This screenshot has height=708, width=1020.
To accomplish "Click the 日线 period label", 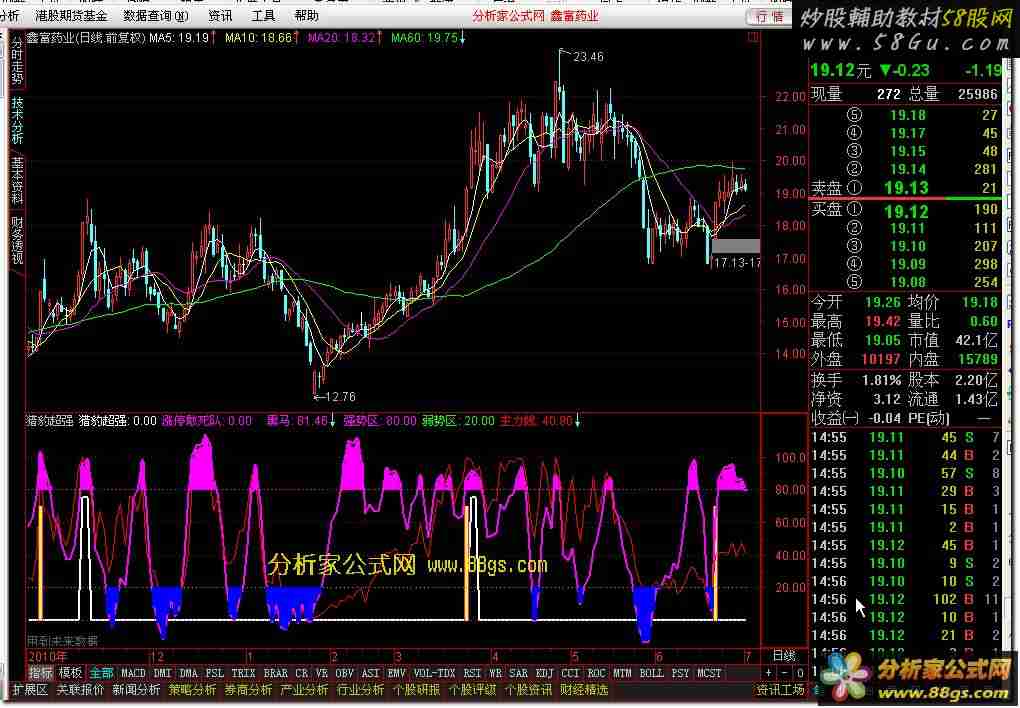I will [784, 656].
